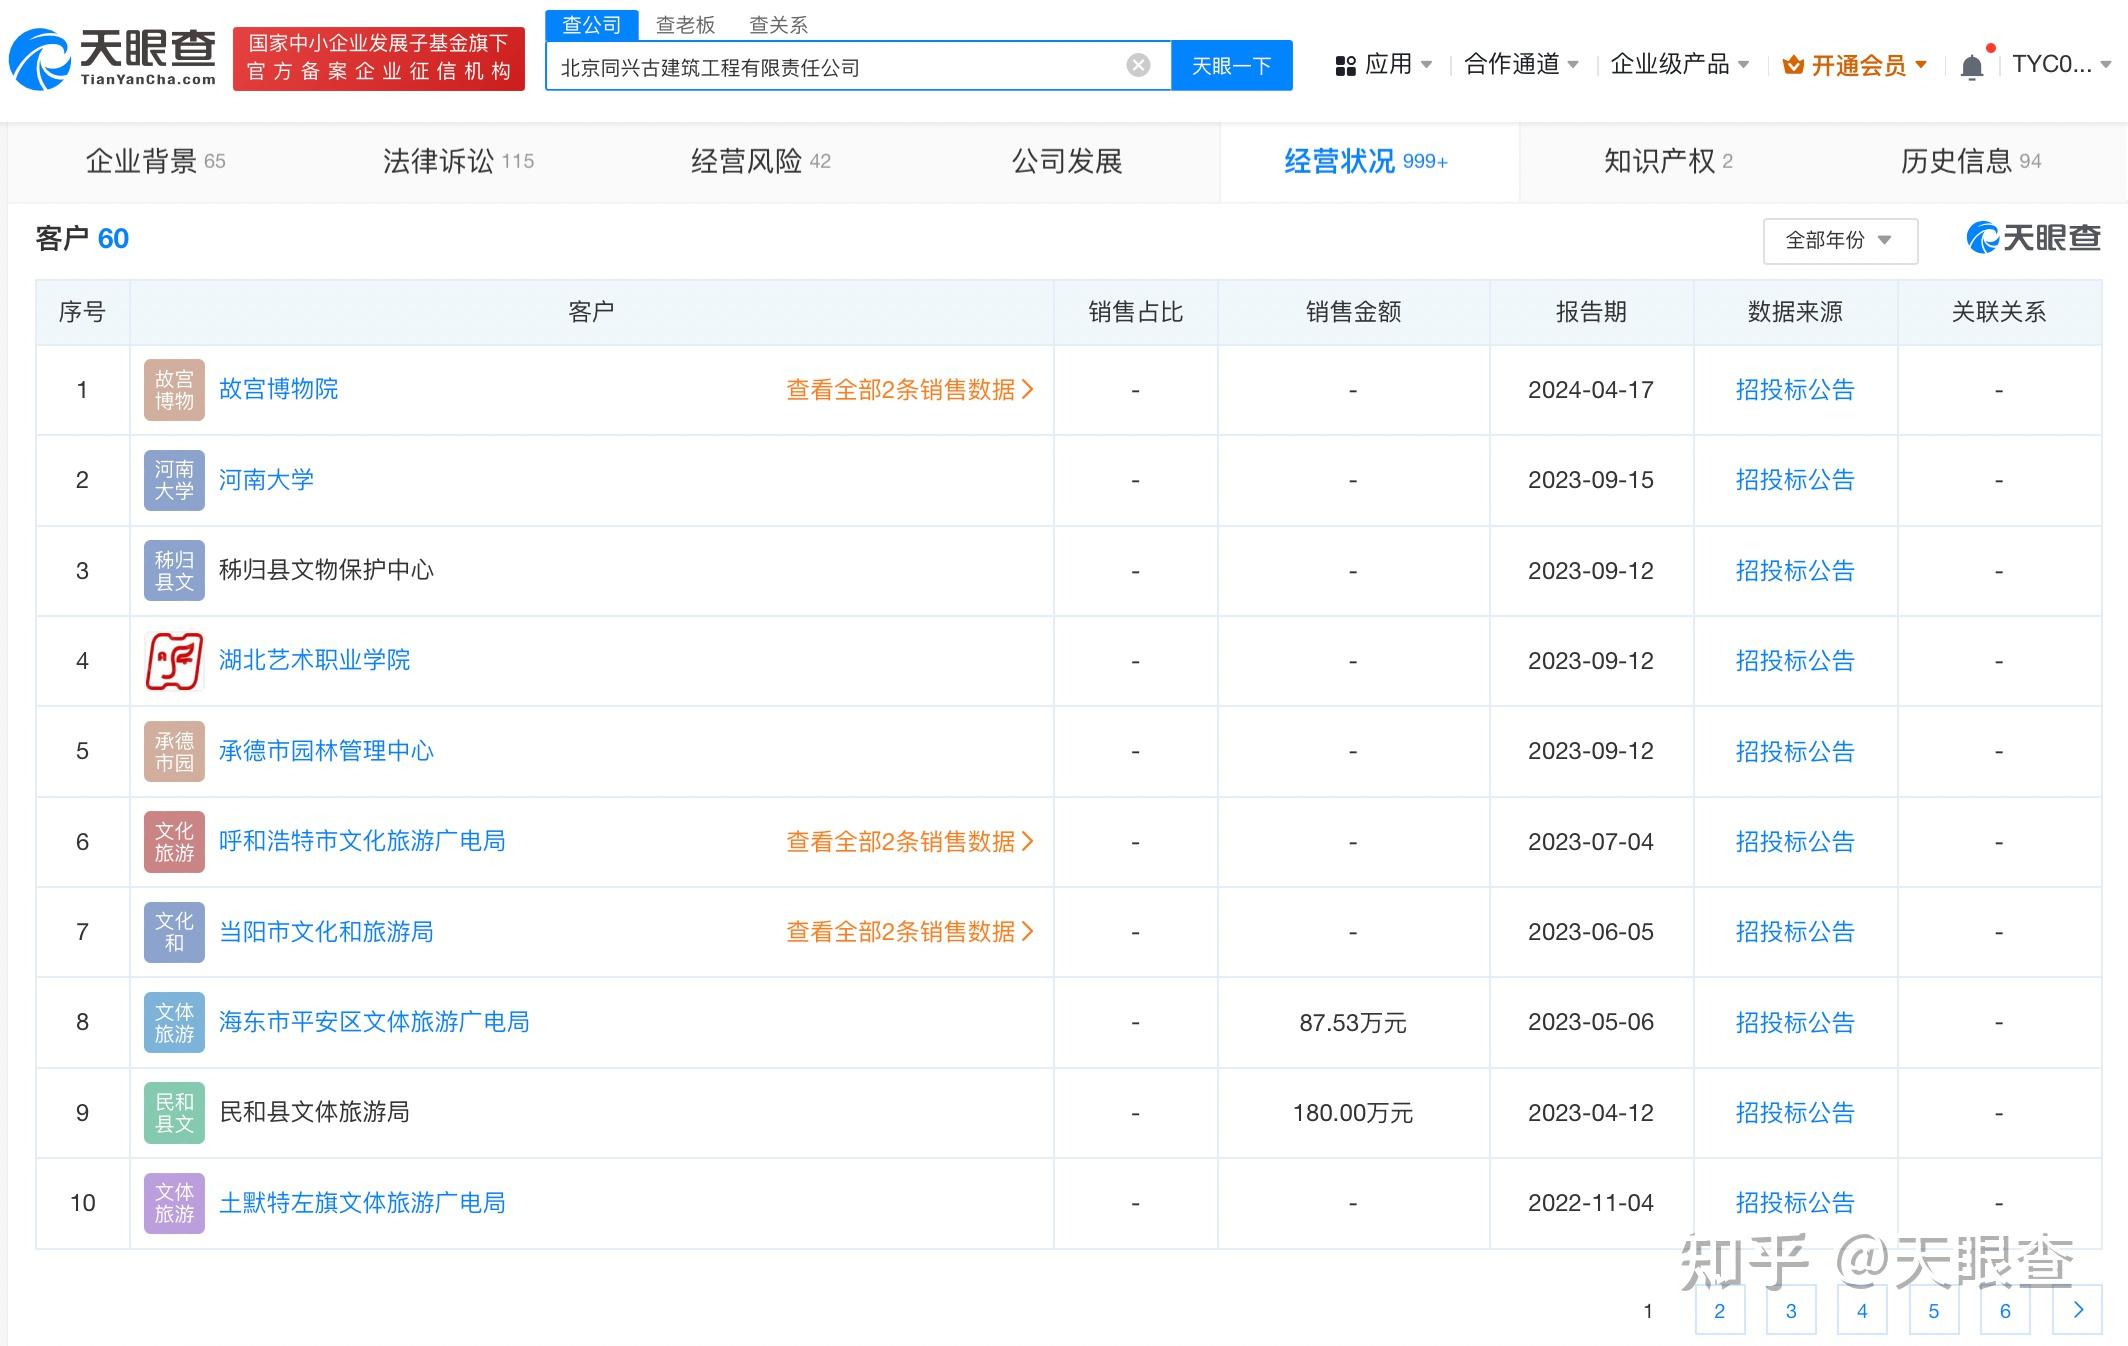The image size is (2128, 1346).
Task: Click the 文体旅游 avatar in row 10
Action: [x=174, y=1203]
